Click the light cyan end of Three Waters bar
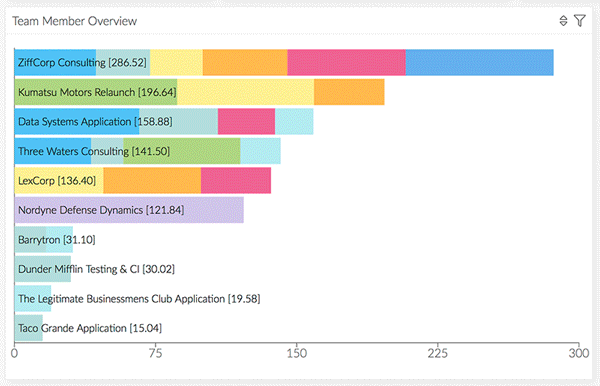600x386 pixels. coord(261,151)
